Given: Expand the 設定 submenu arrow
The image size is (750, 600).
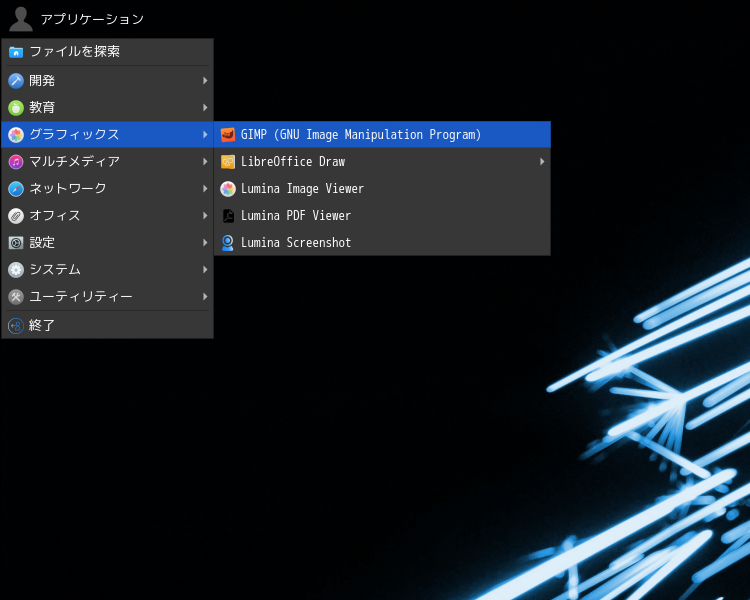Looking at the screenshot, I should point(205,243).
